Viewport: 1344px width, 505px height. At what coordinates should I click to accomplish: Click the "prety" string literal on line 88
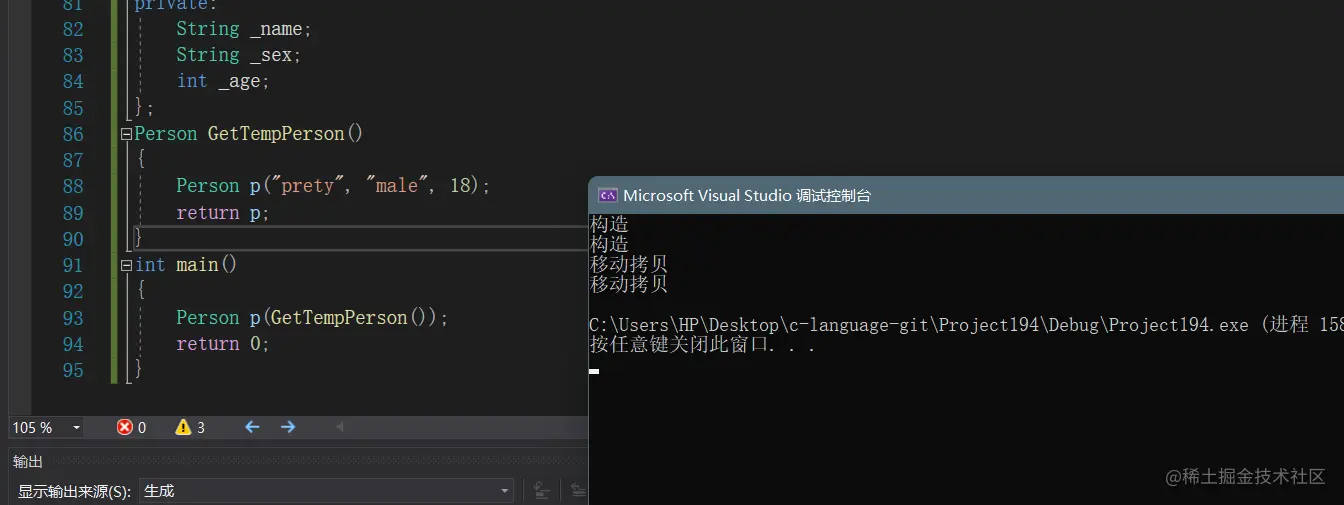[x=306, y=186]
